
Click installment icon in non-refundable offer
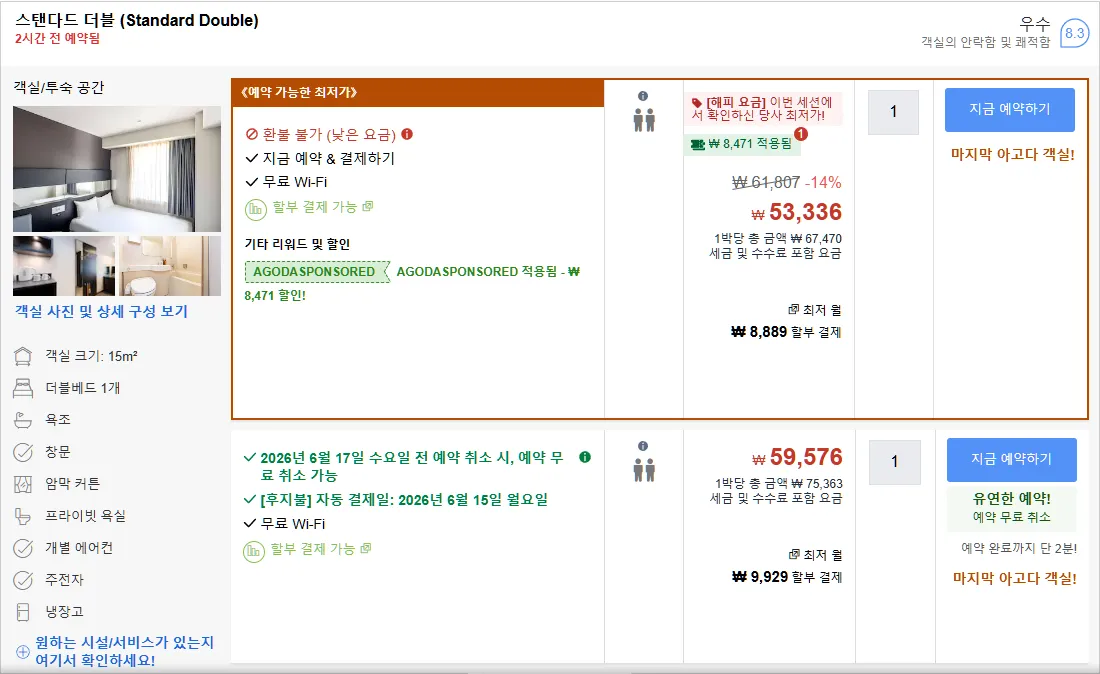point(255,209)
